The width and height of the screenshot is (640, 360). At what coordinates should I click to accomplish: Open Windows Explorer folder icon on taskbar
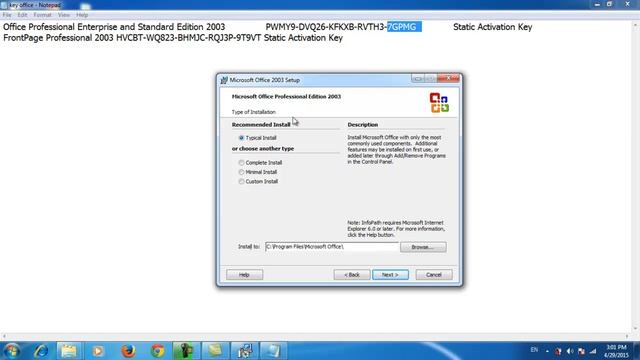pyautogui.click(x=69, y=351)
